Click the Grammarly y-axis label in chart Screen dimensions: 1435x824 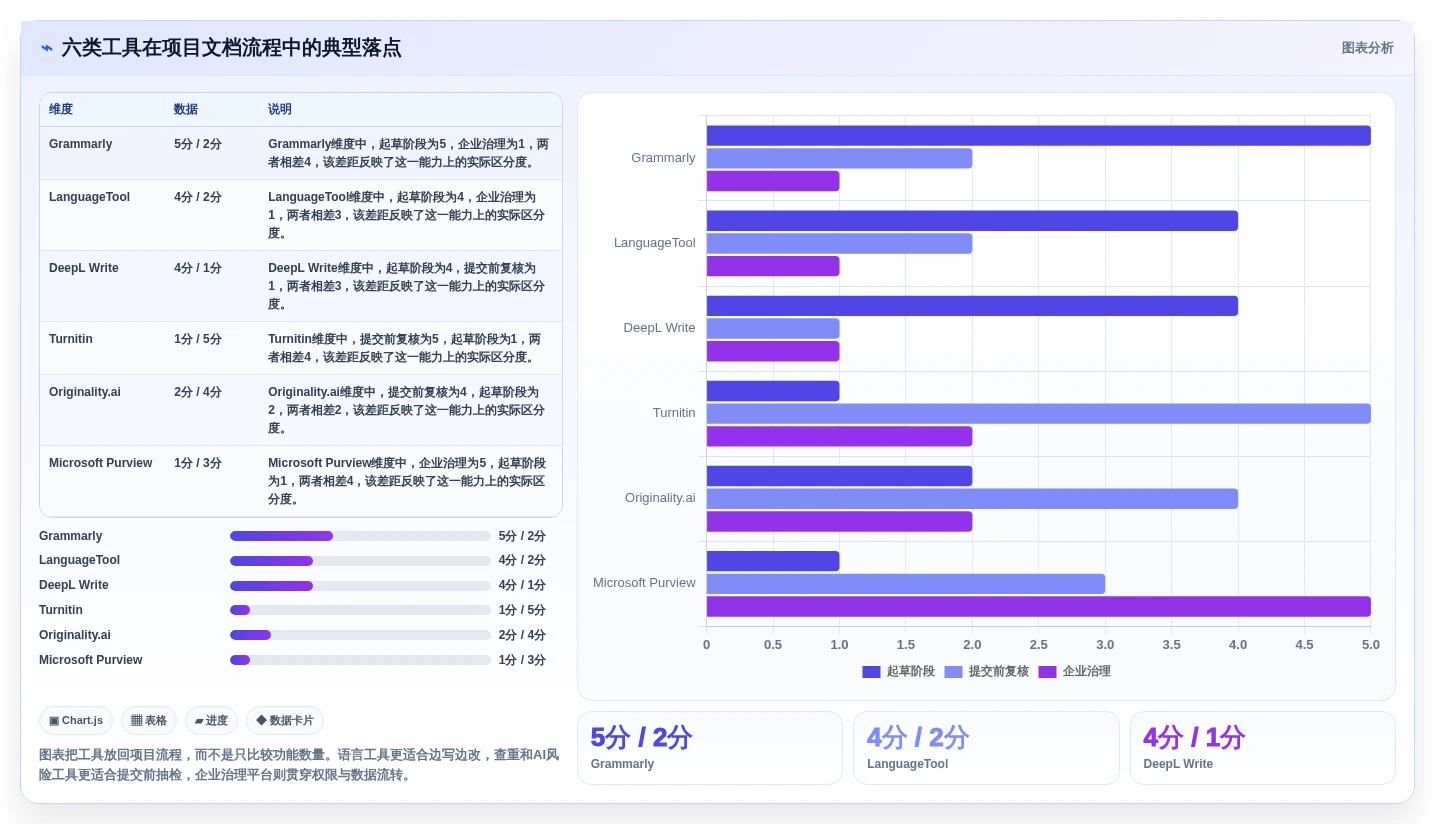tap(663, 158)
